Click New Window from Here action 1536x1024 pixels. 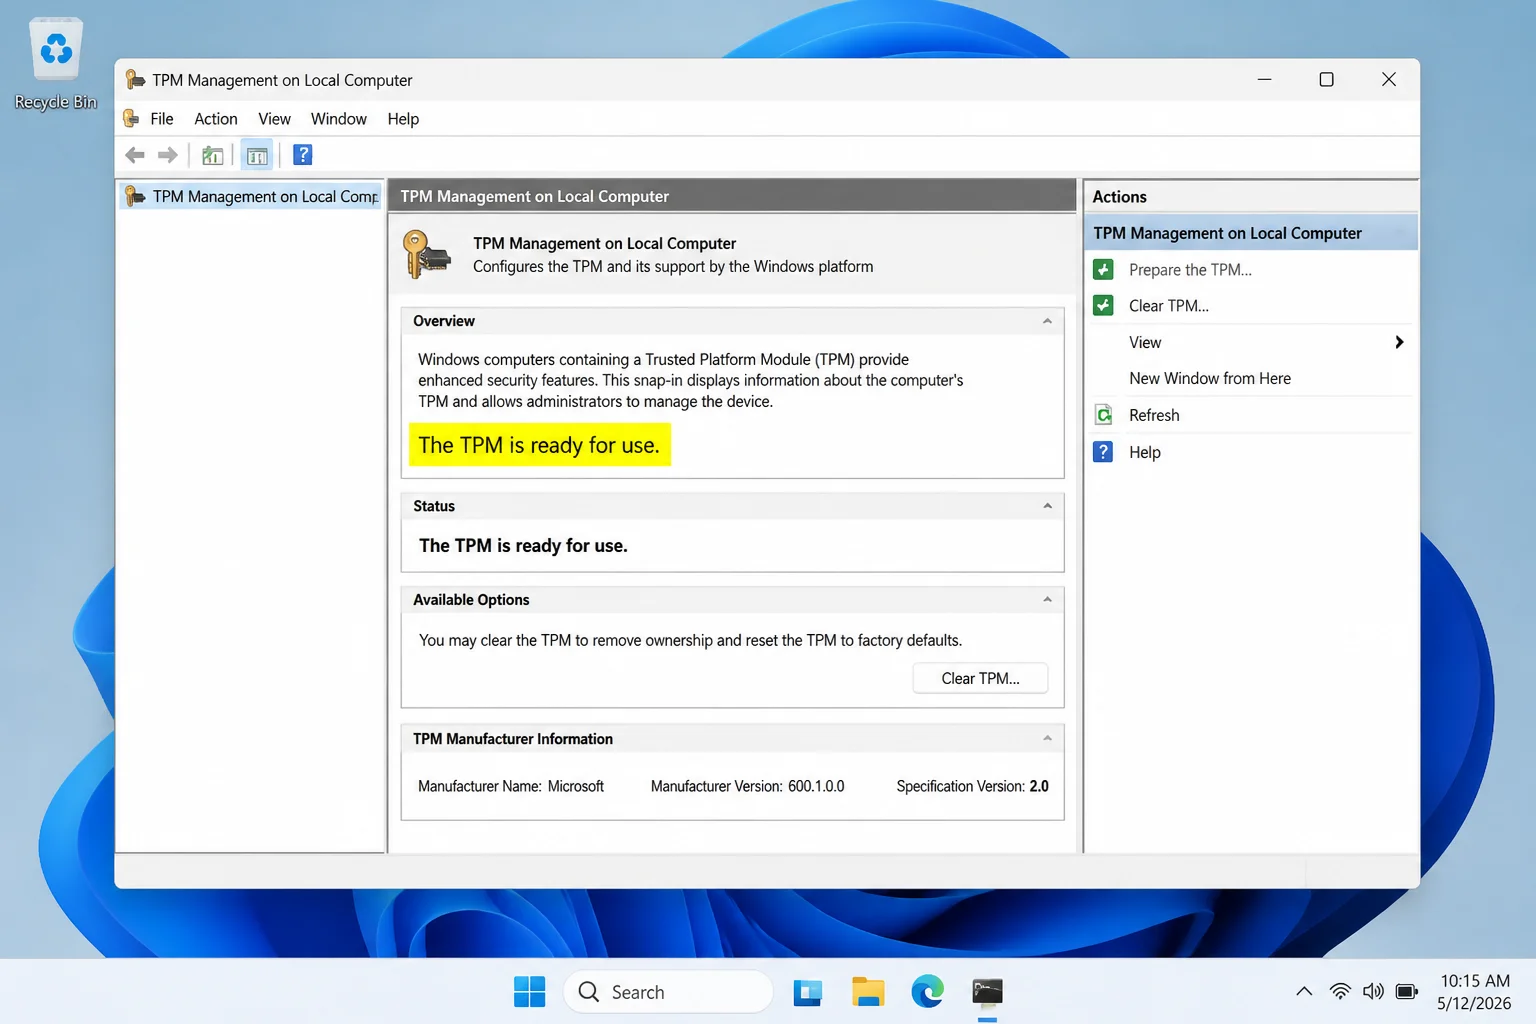pos(1210,378)
